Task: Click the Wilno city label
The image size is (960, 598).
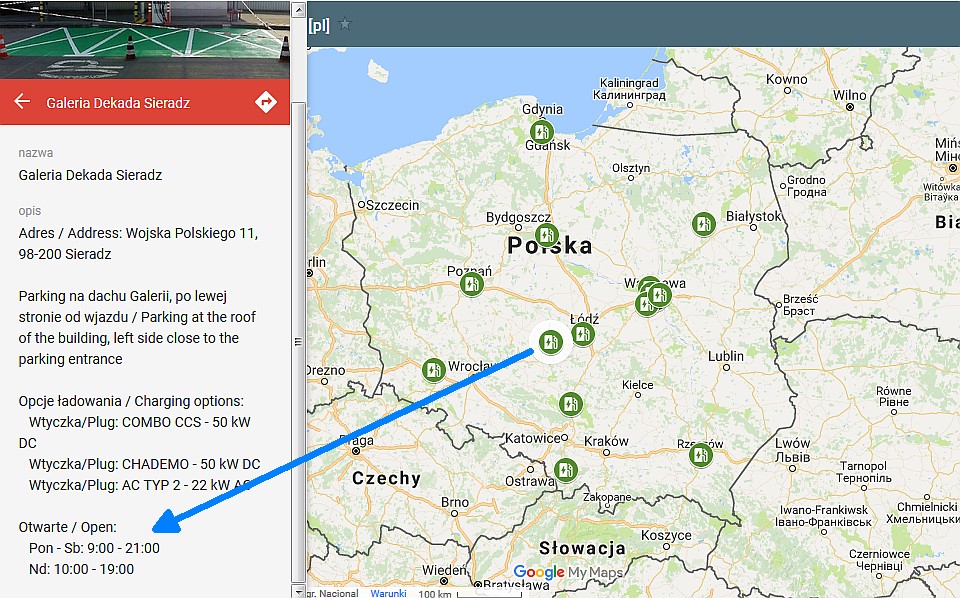Action: coord(849,95)
